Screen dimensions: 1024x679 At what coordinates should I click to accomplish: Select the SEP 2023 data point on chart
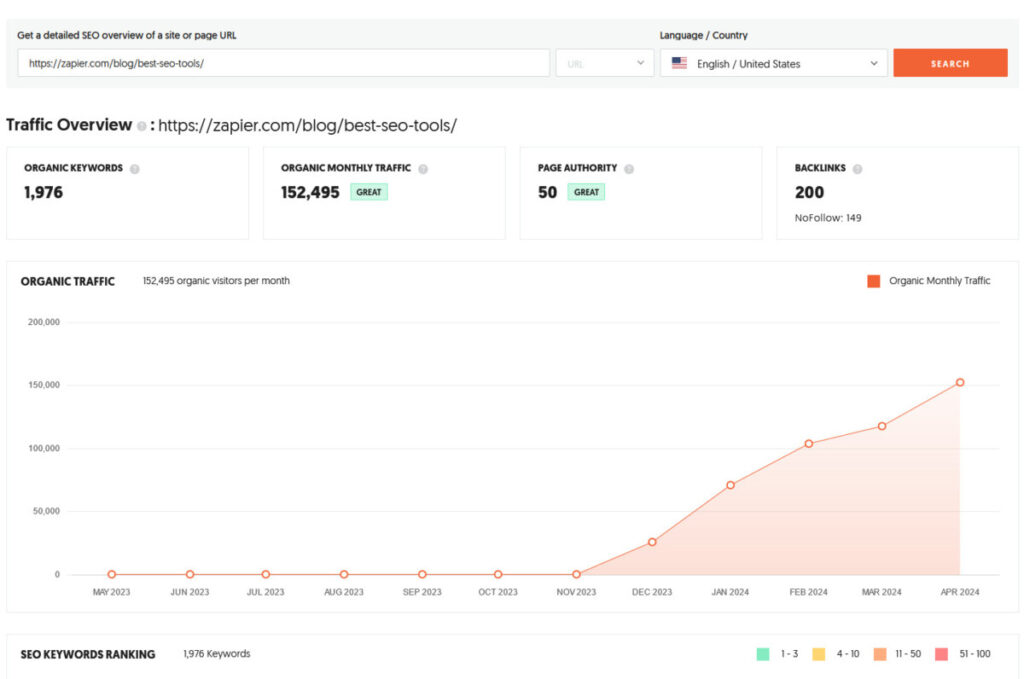pos(422,575)
